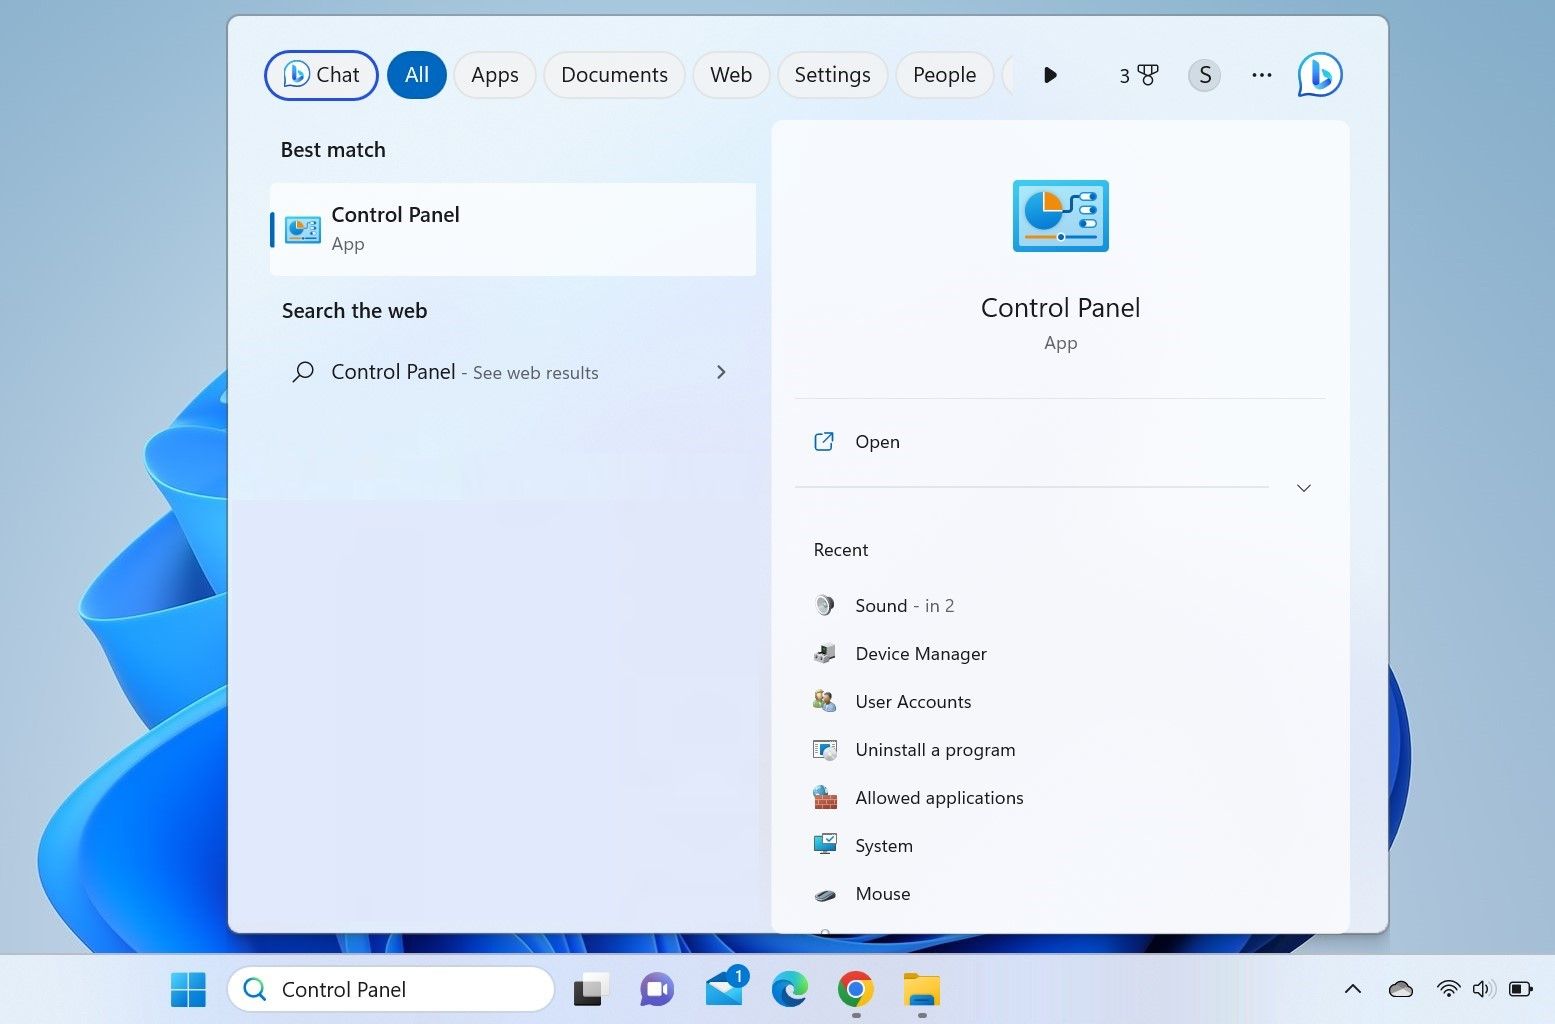Open Sound from the Recent list
Viewport: 1555px width, 1024px height.
pos(881,605)
